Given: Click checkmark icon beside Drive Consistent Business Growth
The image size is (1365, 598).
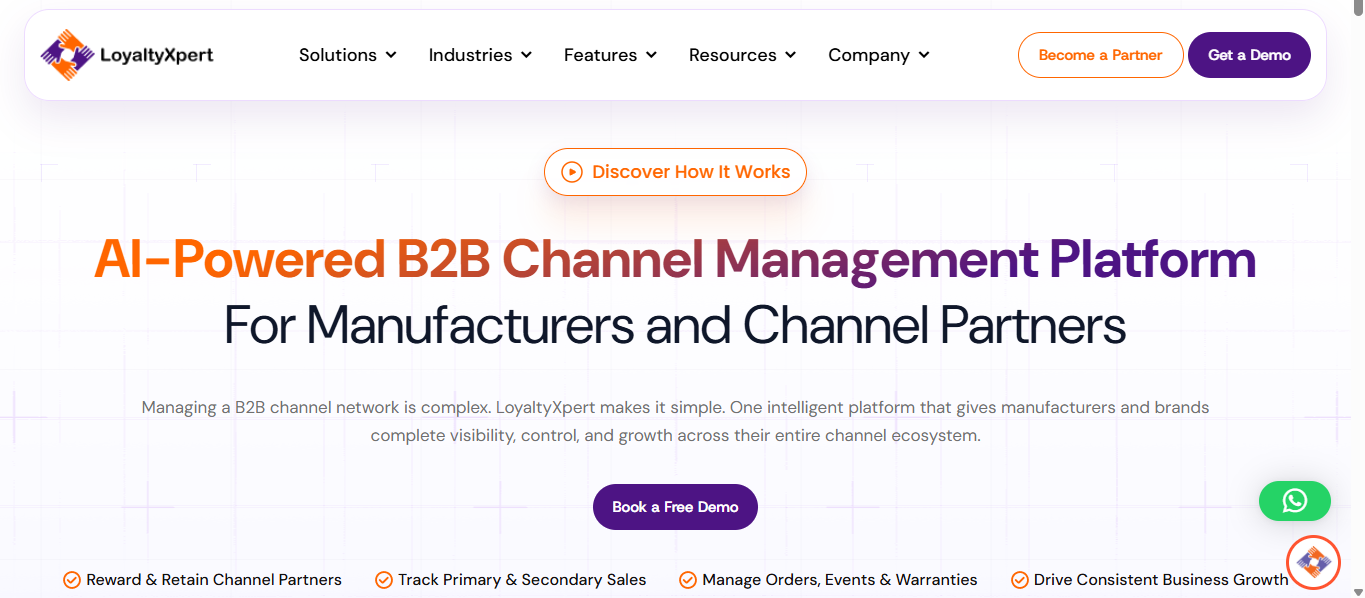Looking at the screenshot, I should coord(1020,580).
